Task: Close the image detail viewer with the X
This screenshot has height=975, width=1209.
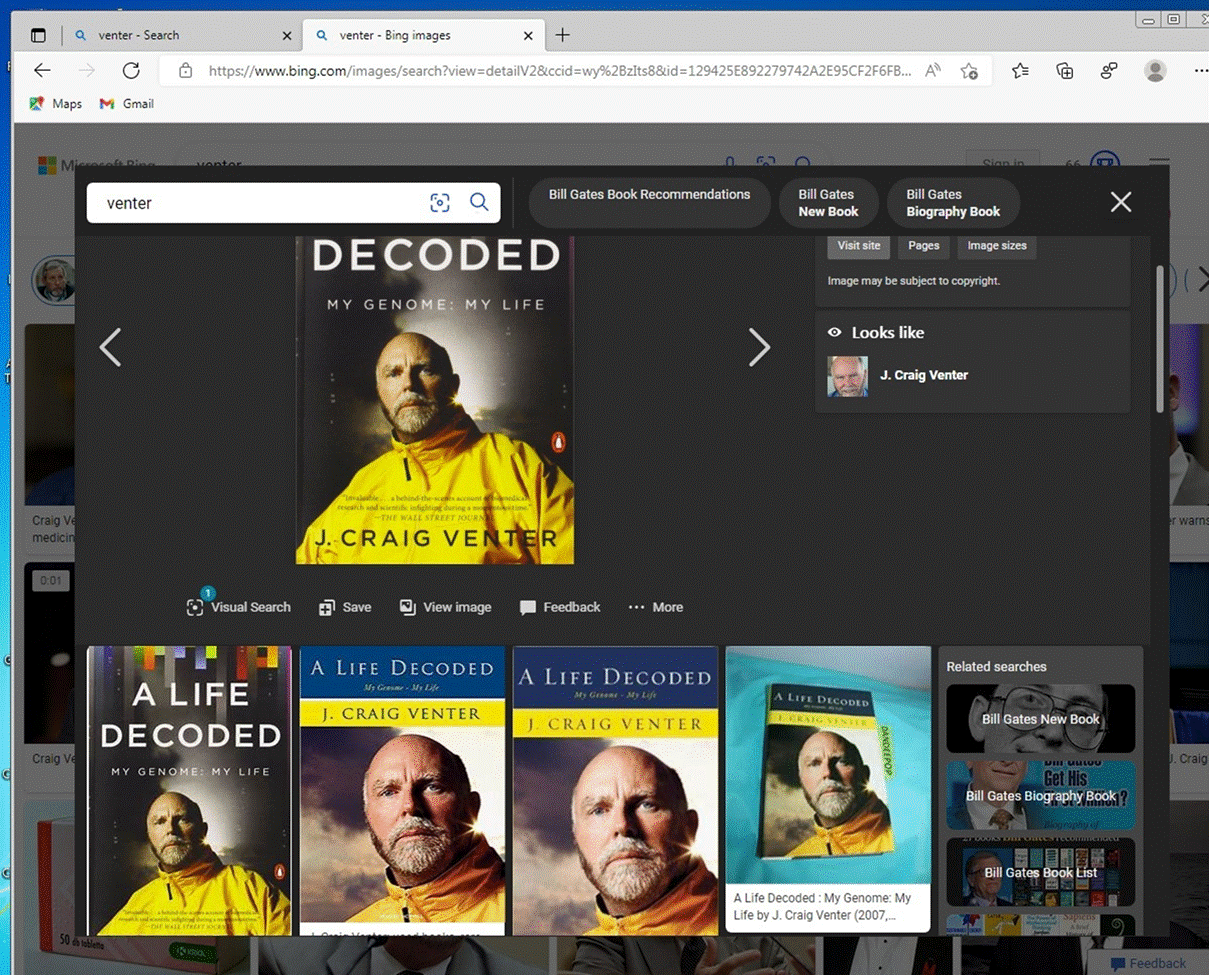Action: [1121, 202]
